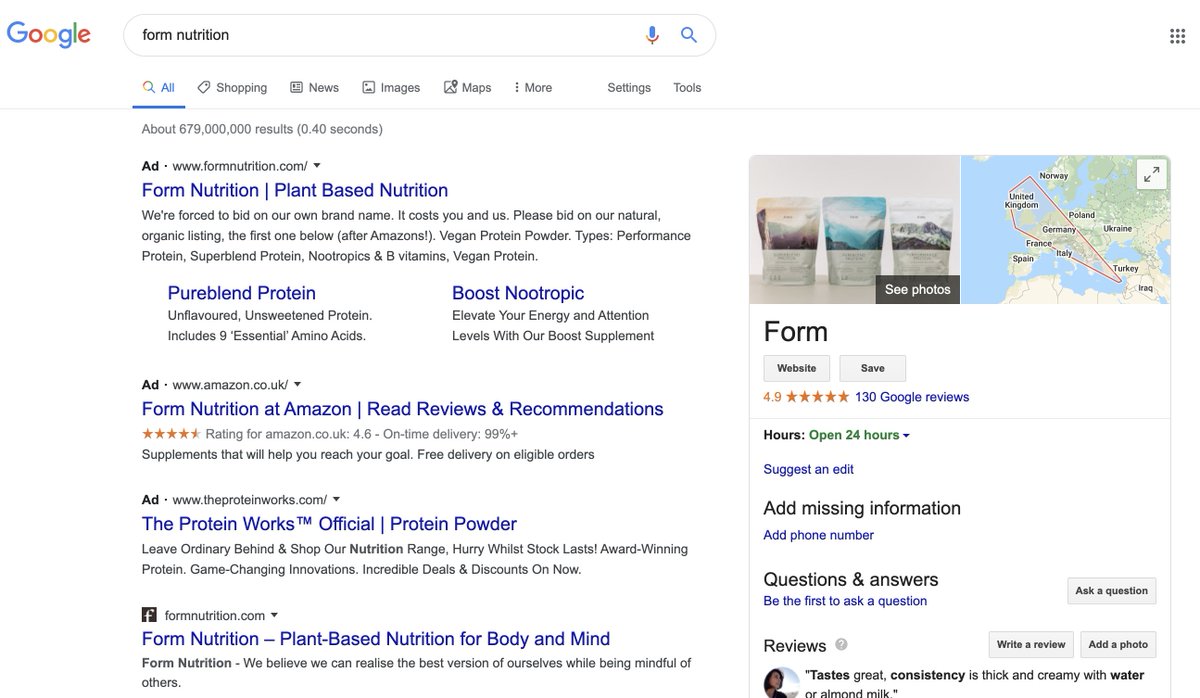Expand the Open 24 hours dropdown
Image resolution: width=1200 pixels, height=698 pixels.
[x=860, y=435]
